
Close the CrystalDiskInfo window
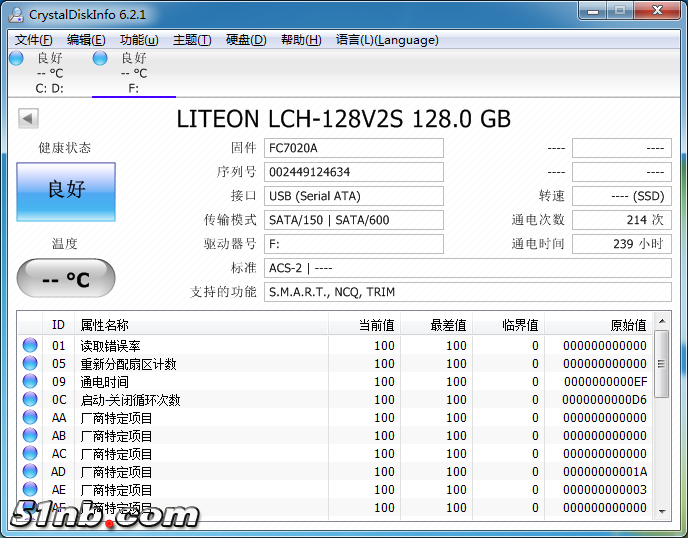pyautogui.click(x=657, y=11)
